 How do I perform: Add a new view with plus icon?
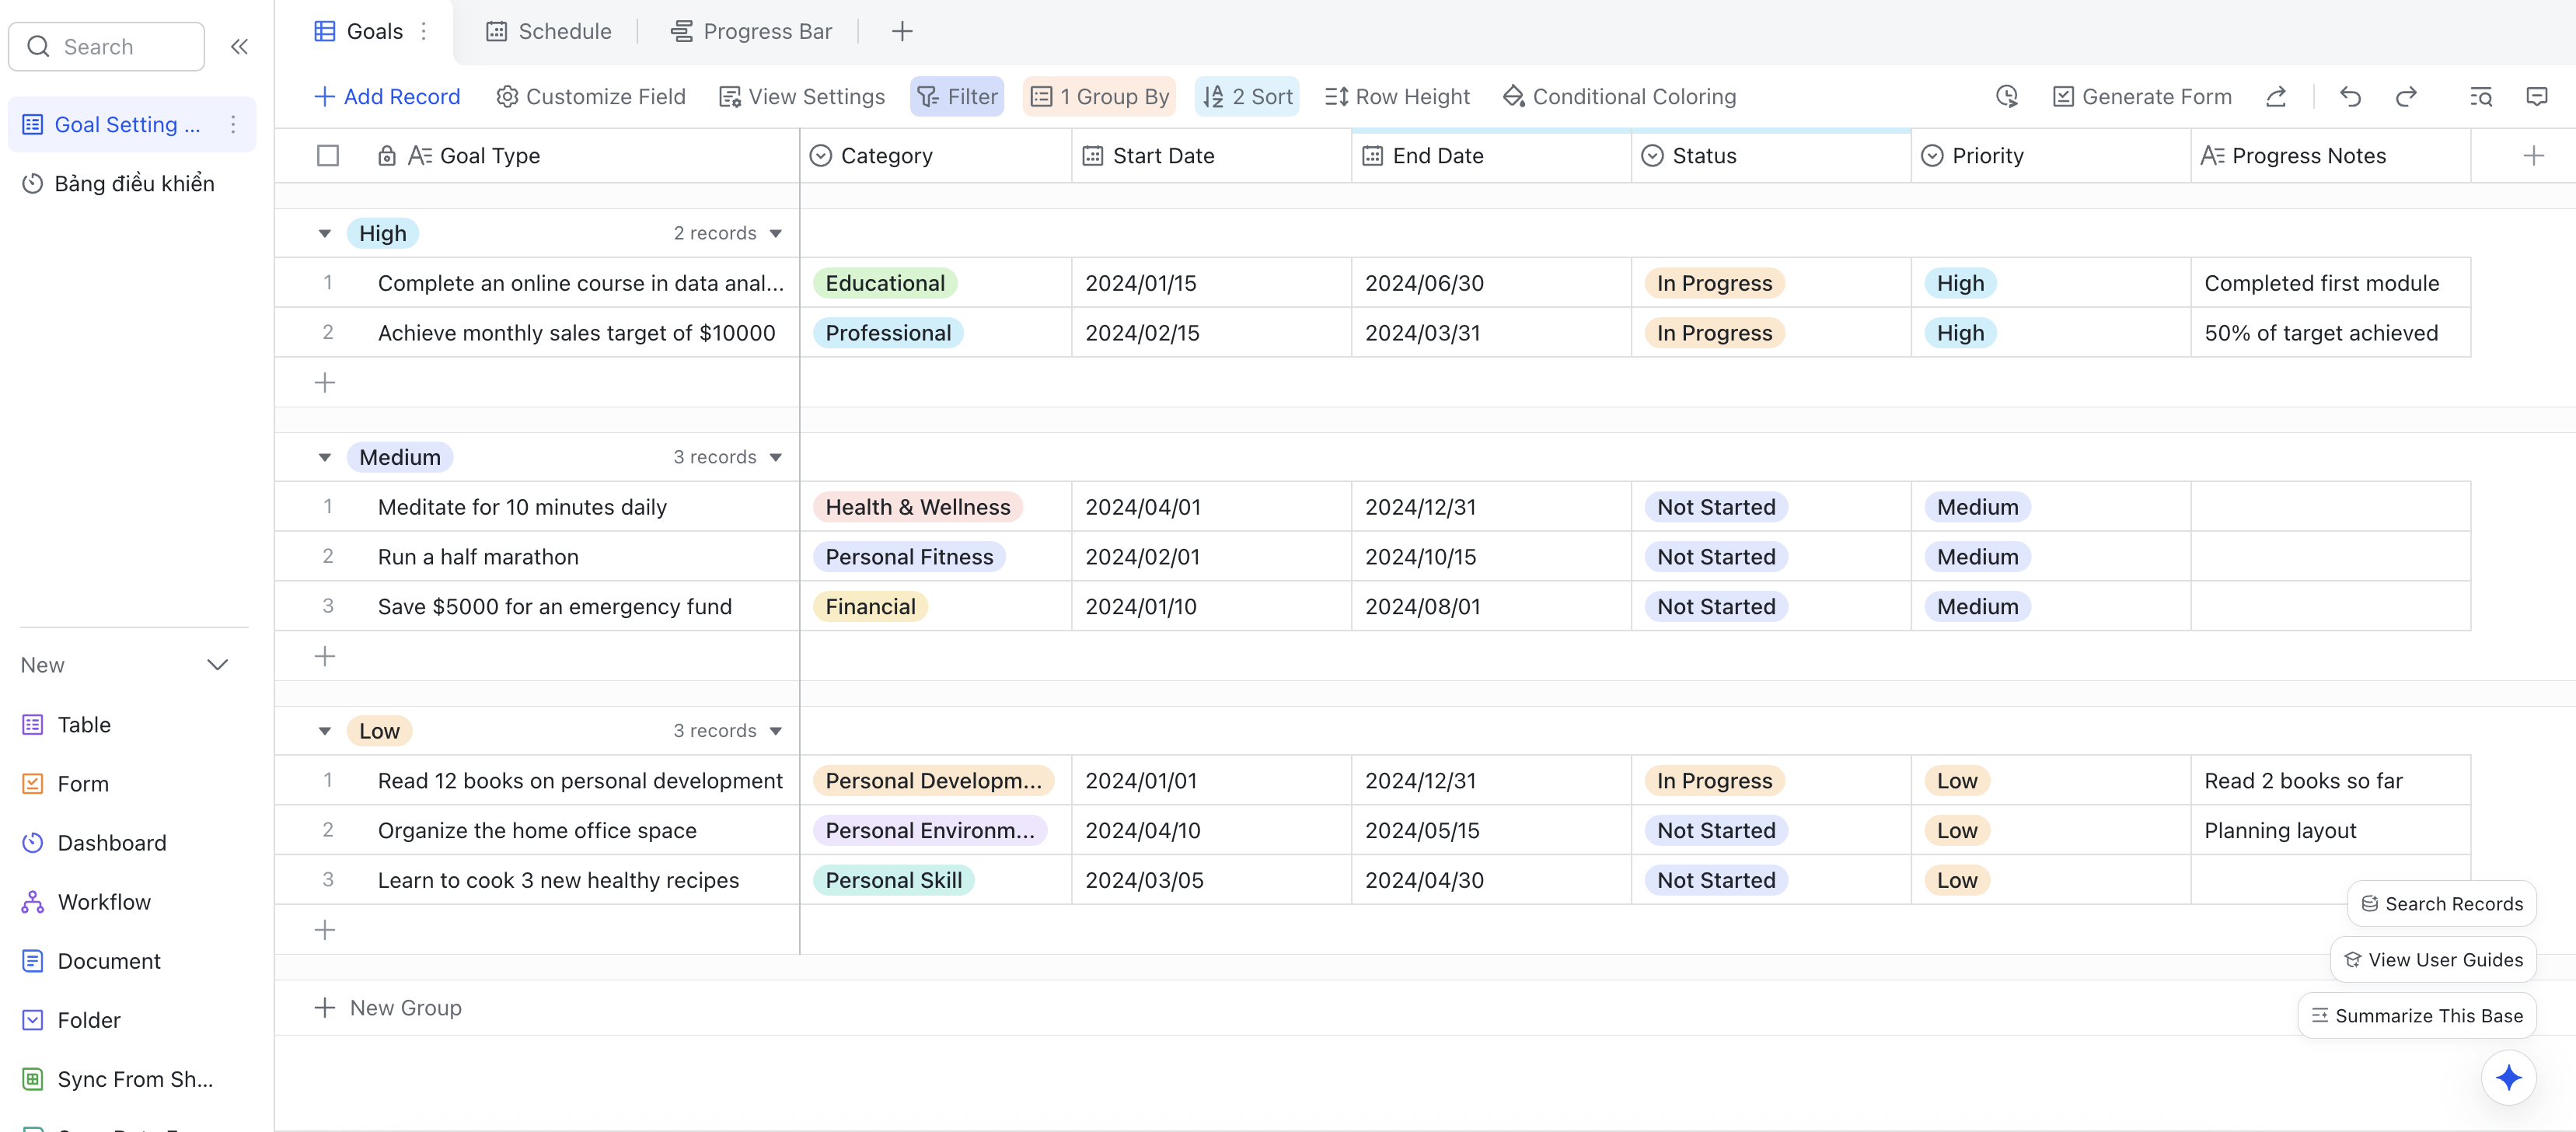click(x=901, y=32)
